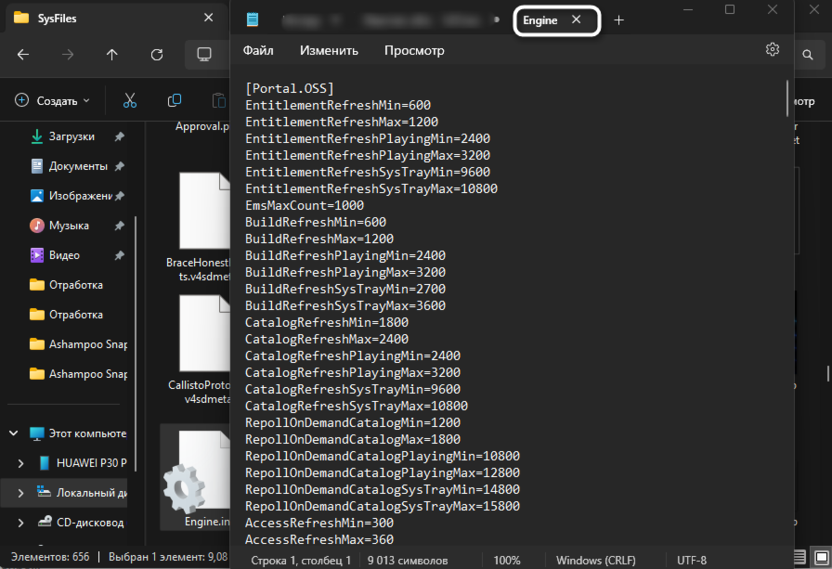Image resolution: width=832 pixels, height=569 pixels.
Task: Click the Copy icon in Explorer toolbar
Action: click(175, 101)
